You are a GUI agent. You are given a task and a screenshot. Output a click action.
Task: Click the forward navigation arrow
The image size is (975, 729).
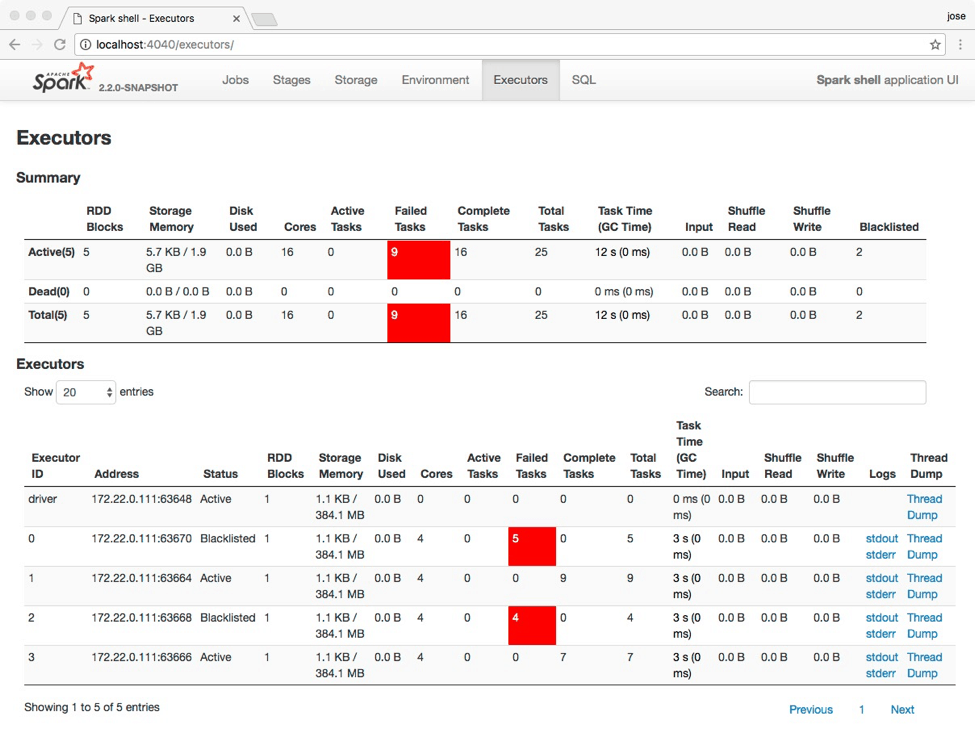[39, 44]
